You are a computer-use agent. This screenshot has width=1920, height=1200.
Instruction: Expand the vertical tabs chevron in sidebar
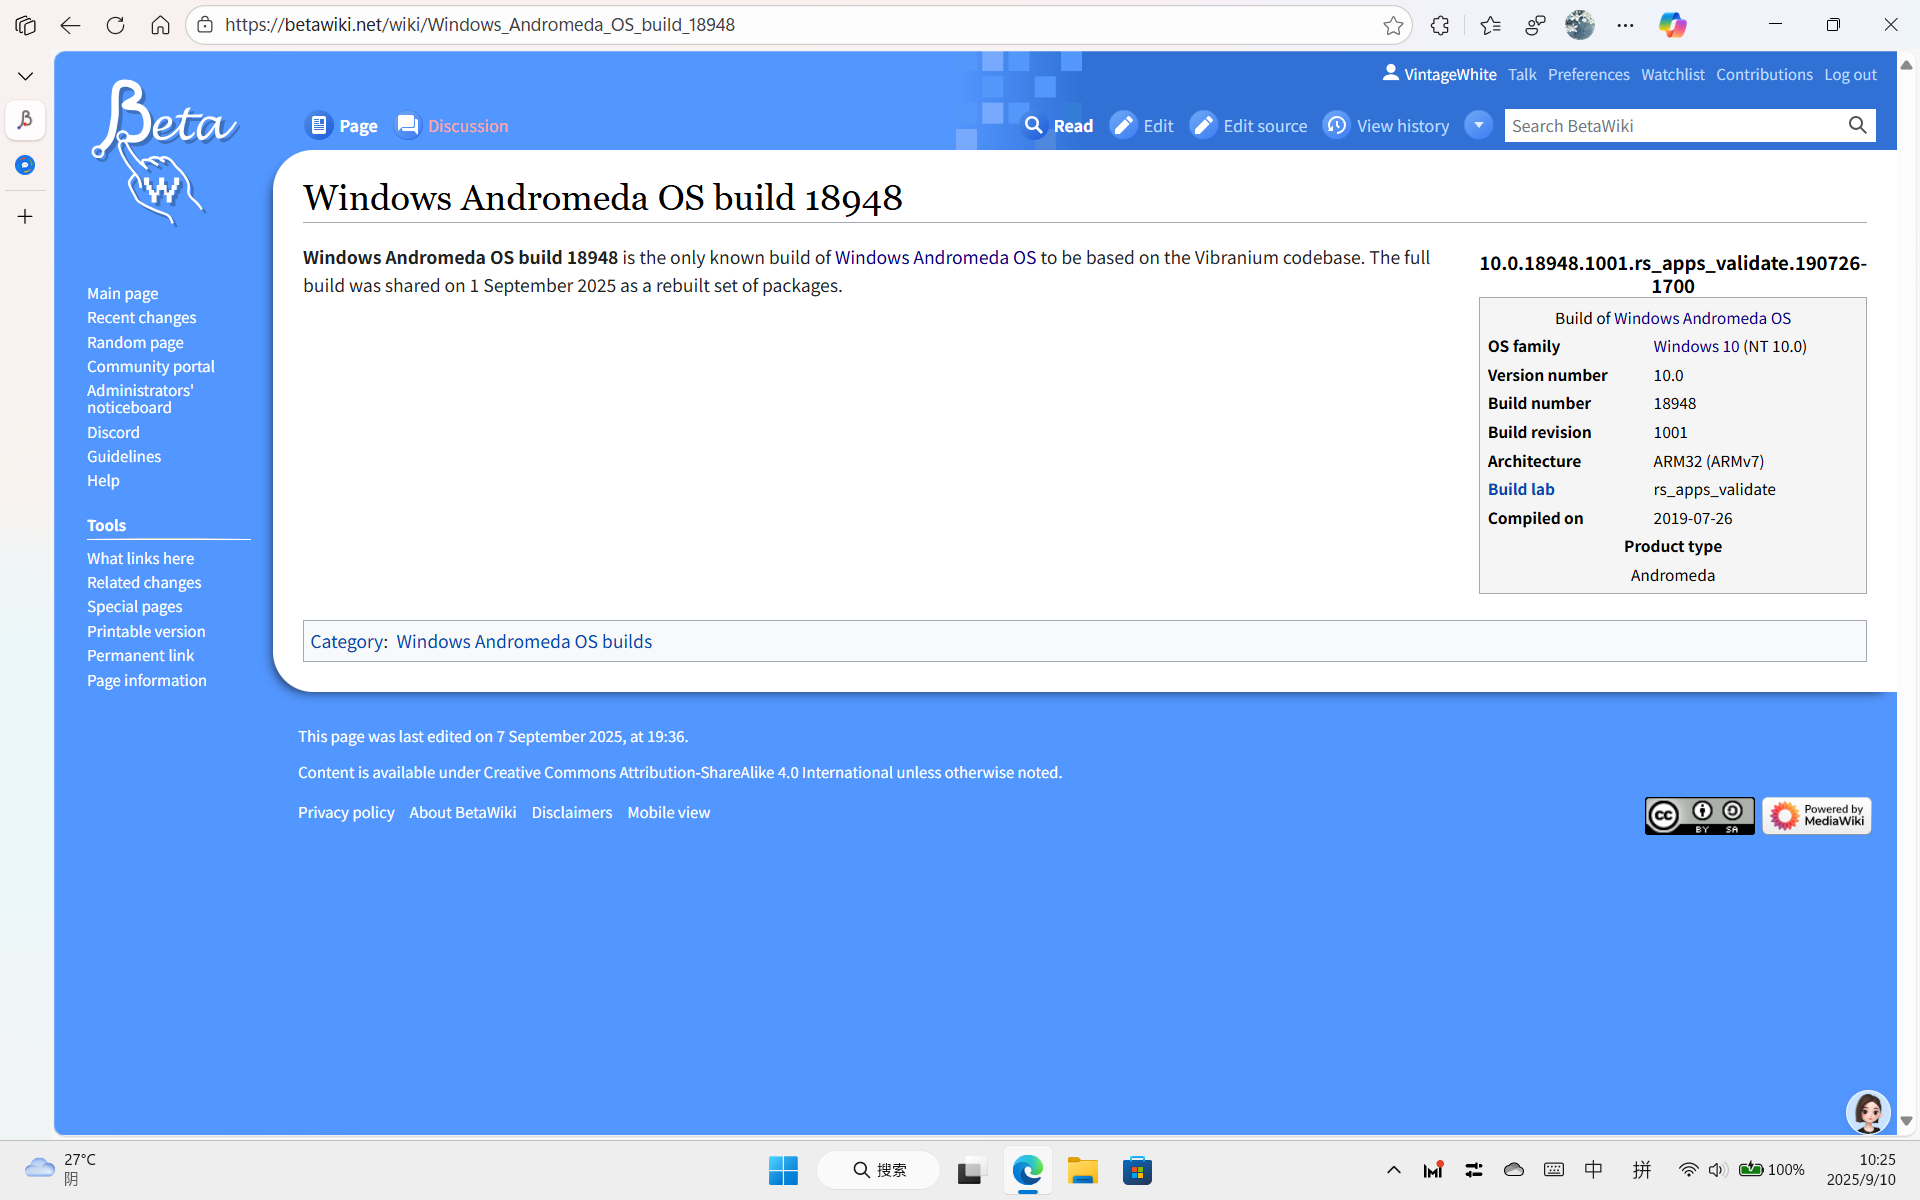coord(25,76)
